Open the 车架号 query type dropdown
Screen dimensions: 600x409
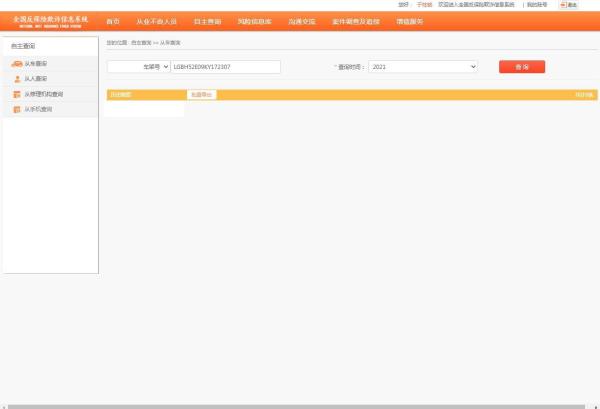[138, 67]
